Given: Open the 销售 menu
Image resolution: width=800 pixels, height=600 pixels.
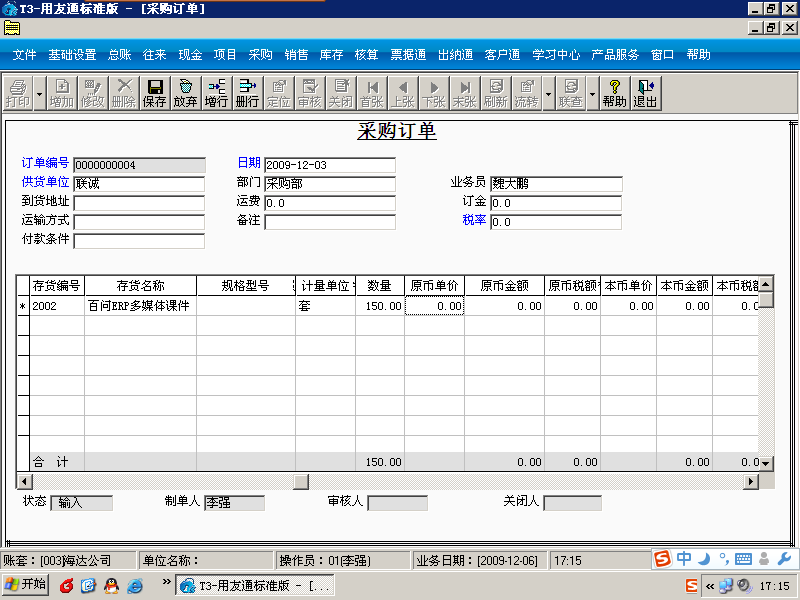Looking at the screenshot, I should pos(296,55).
